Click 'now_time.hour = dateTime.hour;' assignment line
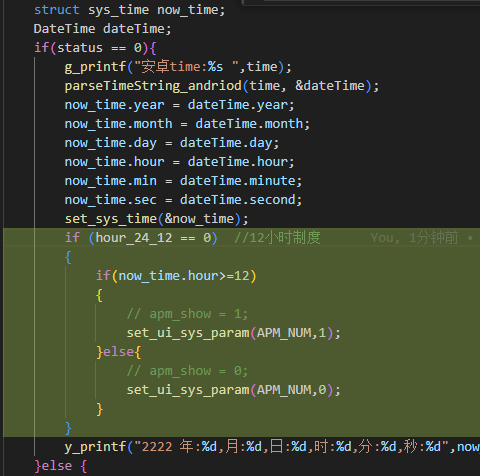 (180, 162)
